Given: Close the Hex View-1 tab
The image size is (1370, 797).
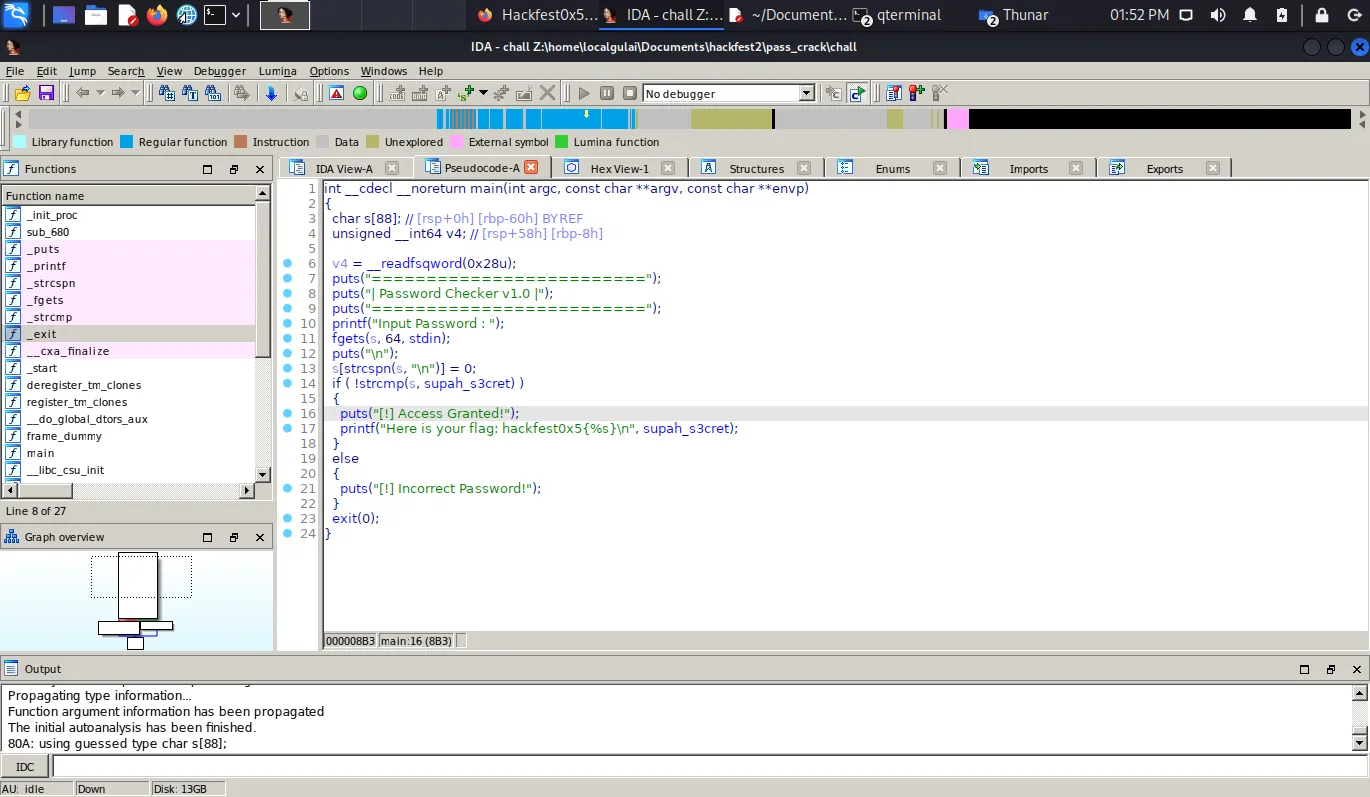Looking at the screenshot, I should pos(668,168).
